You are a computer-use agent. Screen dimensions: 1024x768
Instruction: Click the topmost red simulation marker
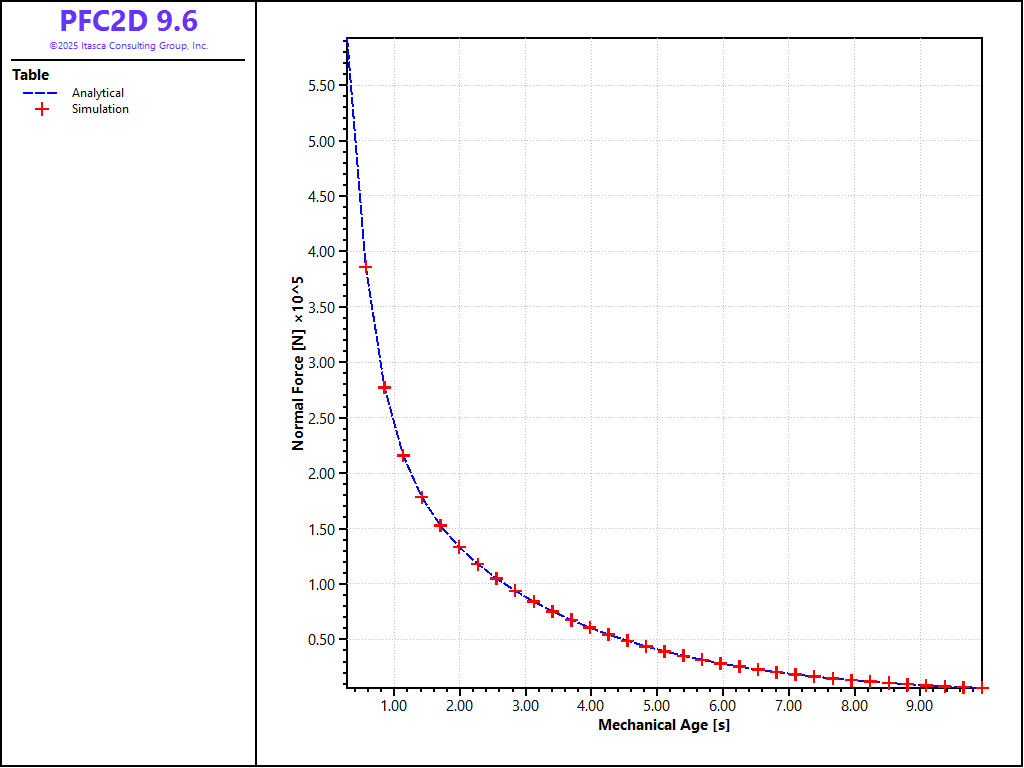pos(366,267)
